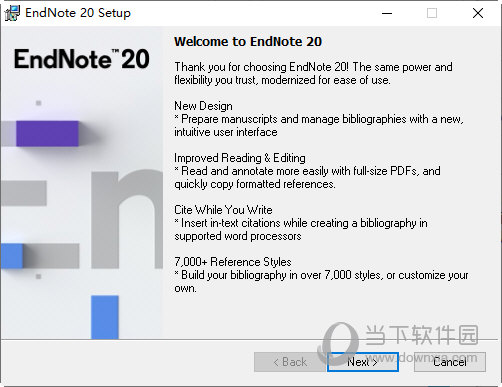Click the 'New Design' section title
502x387 pixels.
point(203,106)
